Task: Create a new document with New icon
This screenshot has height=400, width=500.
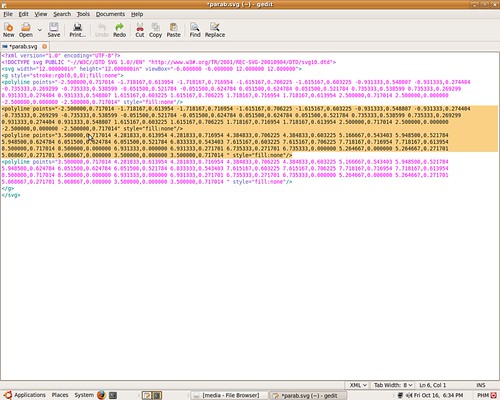Action: (8, 27)
